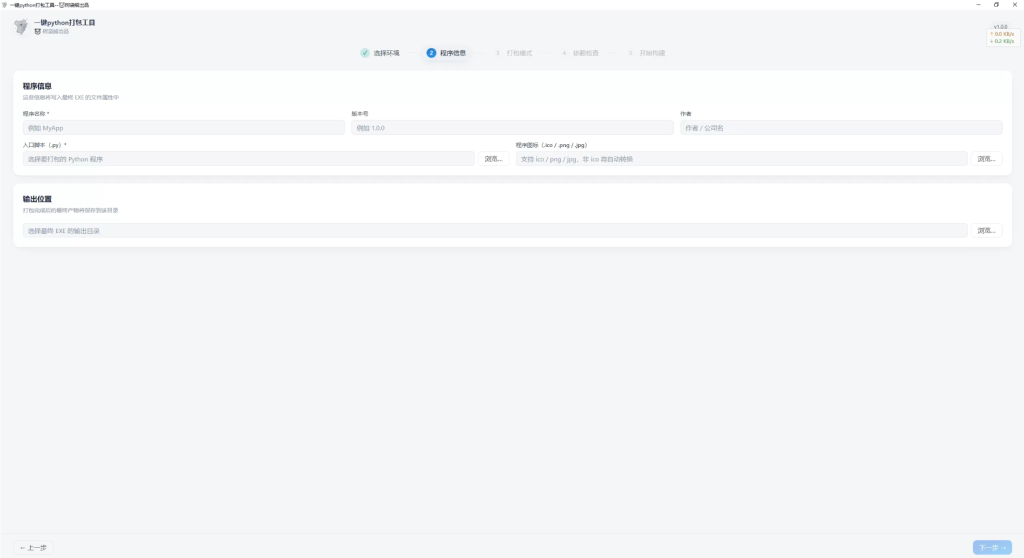Click the blue step 2 circle

[431, 53]
